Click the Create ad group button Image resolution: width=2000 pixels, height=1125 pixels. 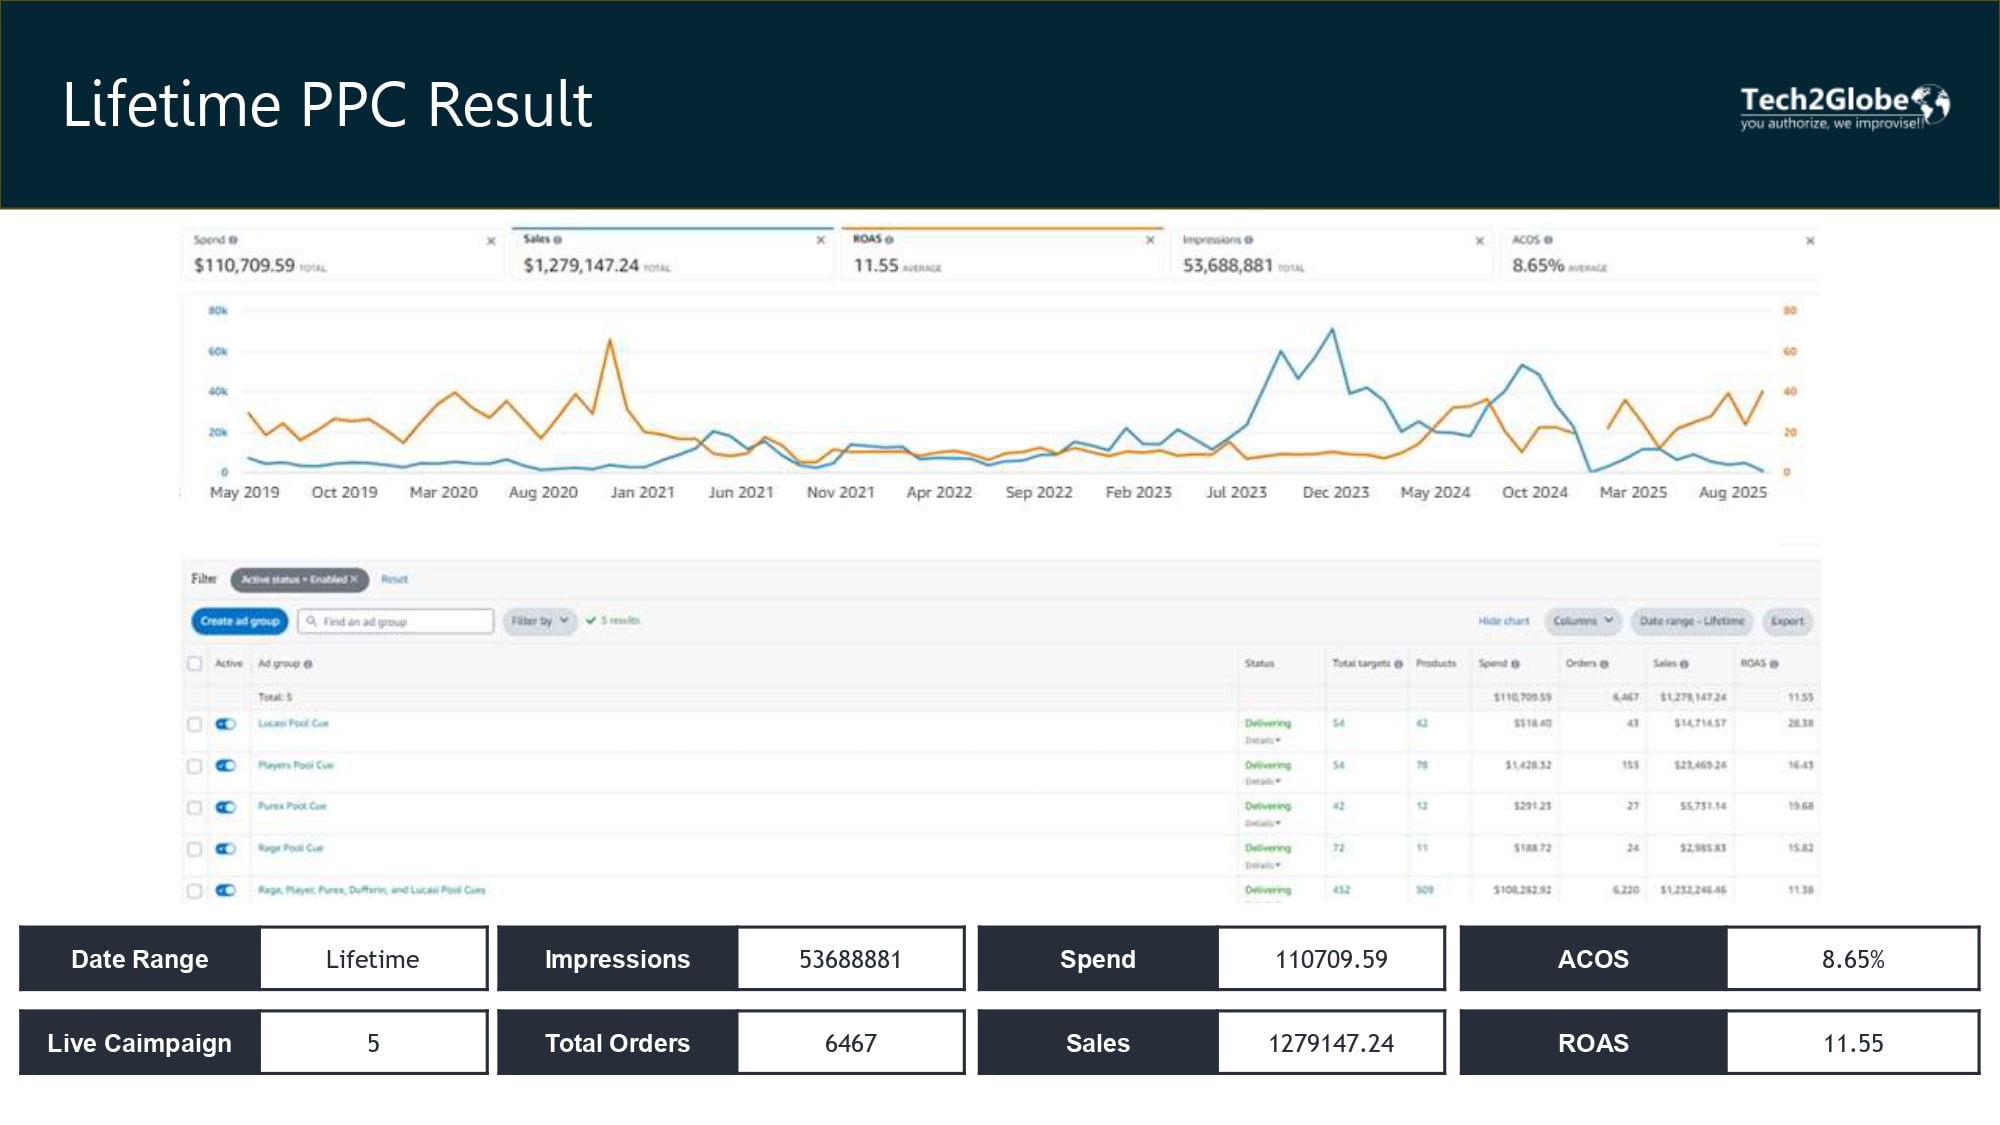[240, 621]
